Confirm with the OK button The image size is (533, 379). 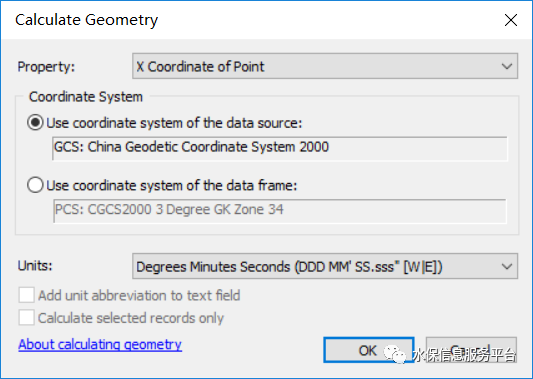(x=368, y=350)
